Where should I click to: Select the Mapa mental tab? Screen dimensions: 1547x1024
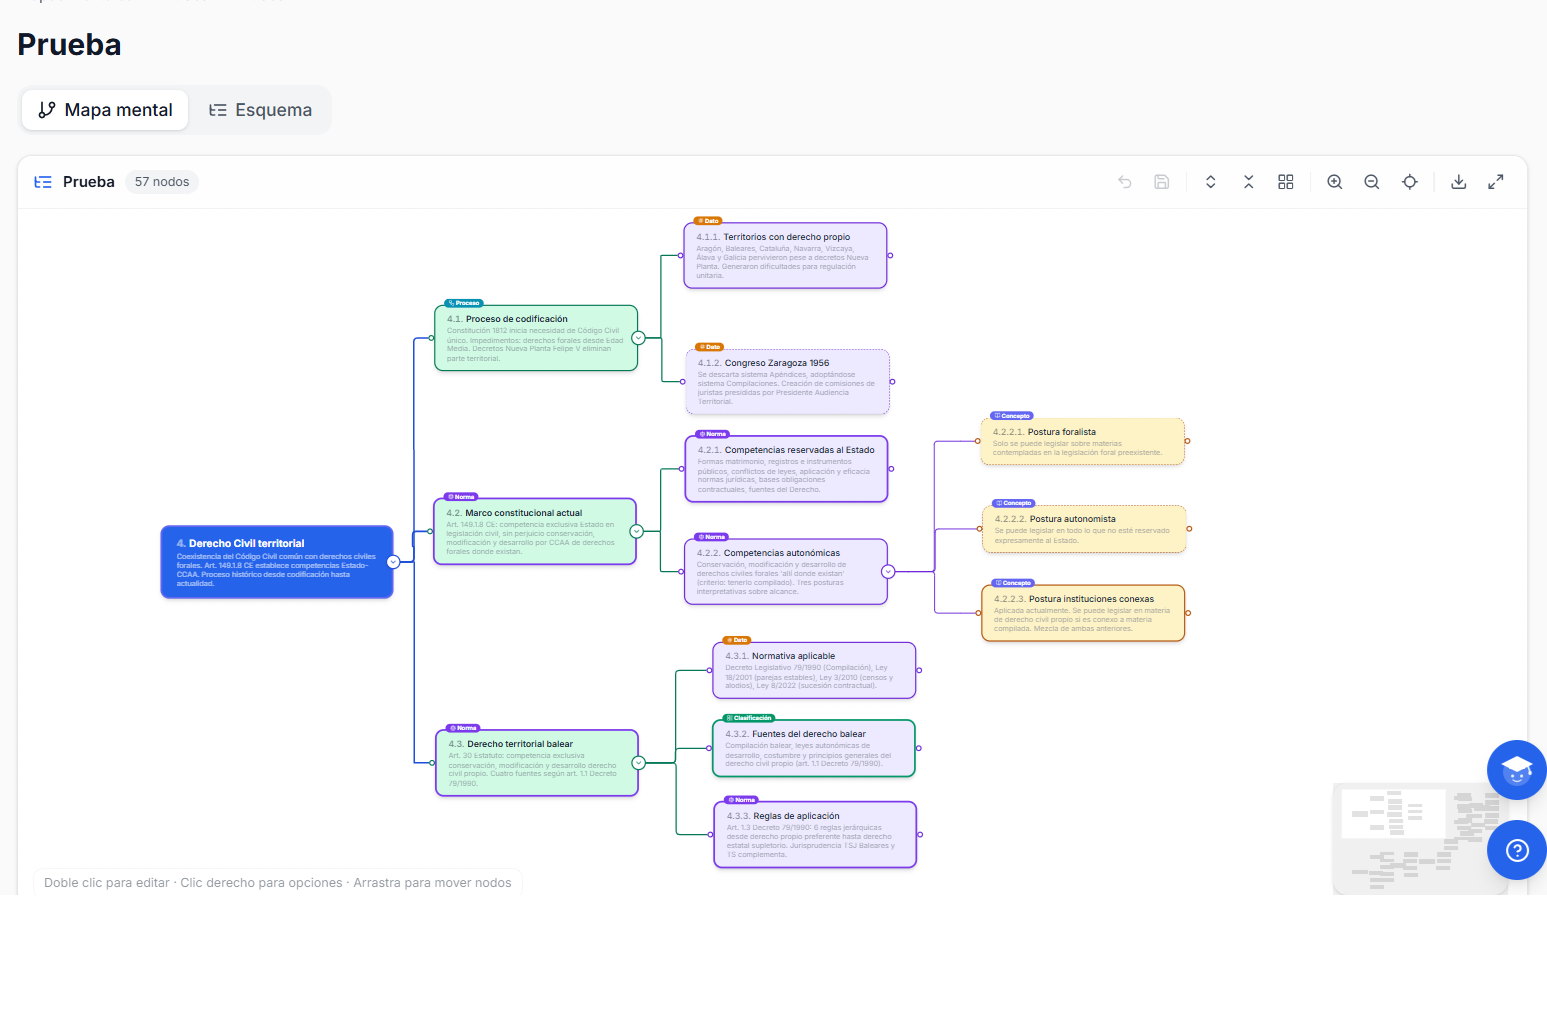click(104, 110)
